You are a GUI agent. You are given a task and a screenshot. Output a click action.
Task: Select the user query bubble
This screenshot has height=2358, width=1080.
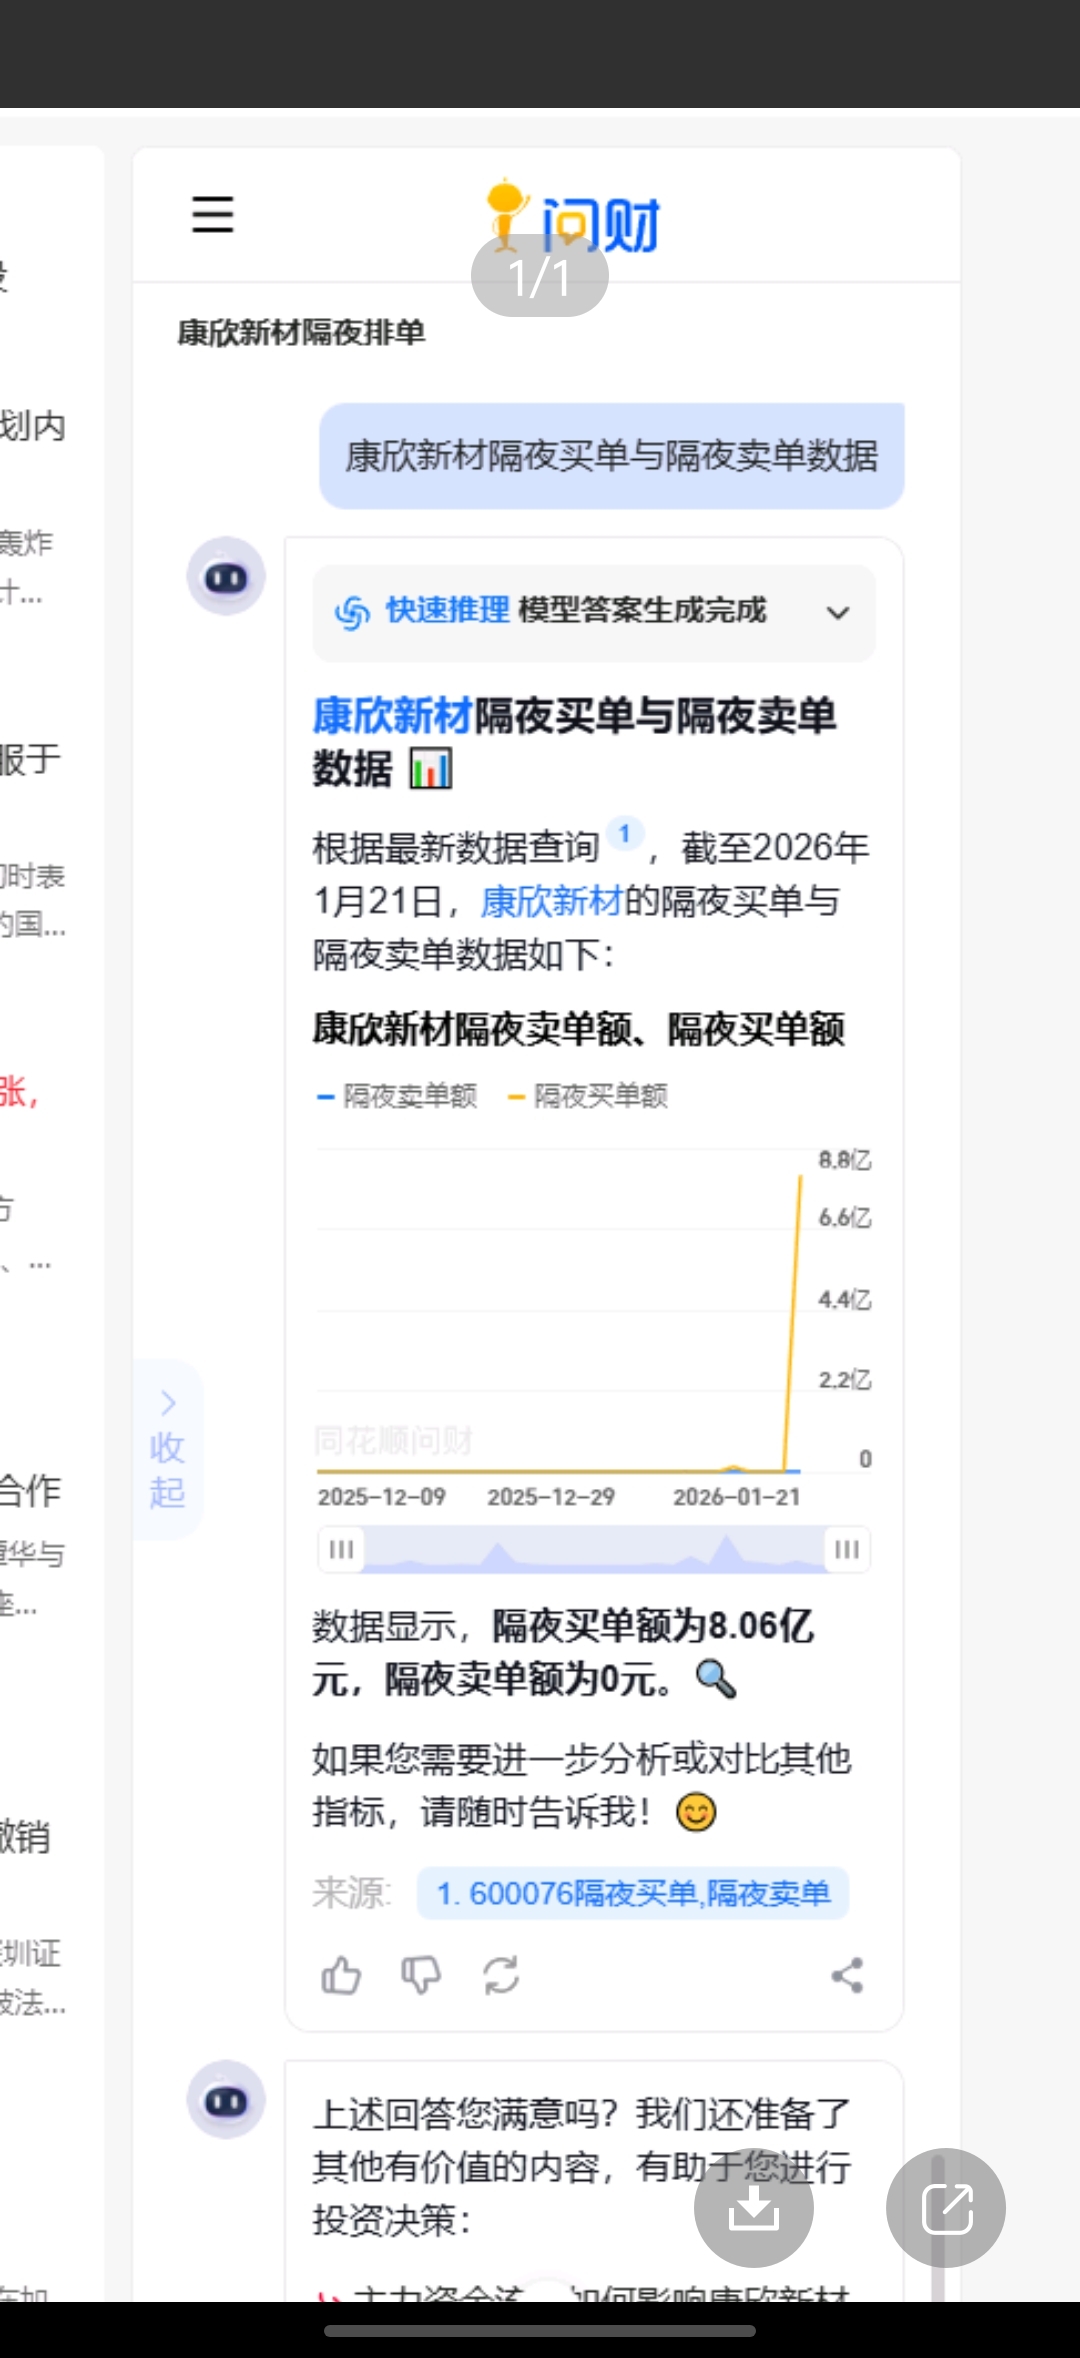(612, 456)
